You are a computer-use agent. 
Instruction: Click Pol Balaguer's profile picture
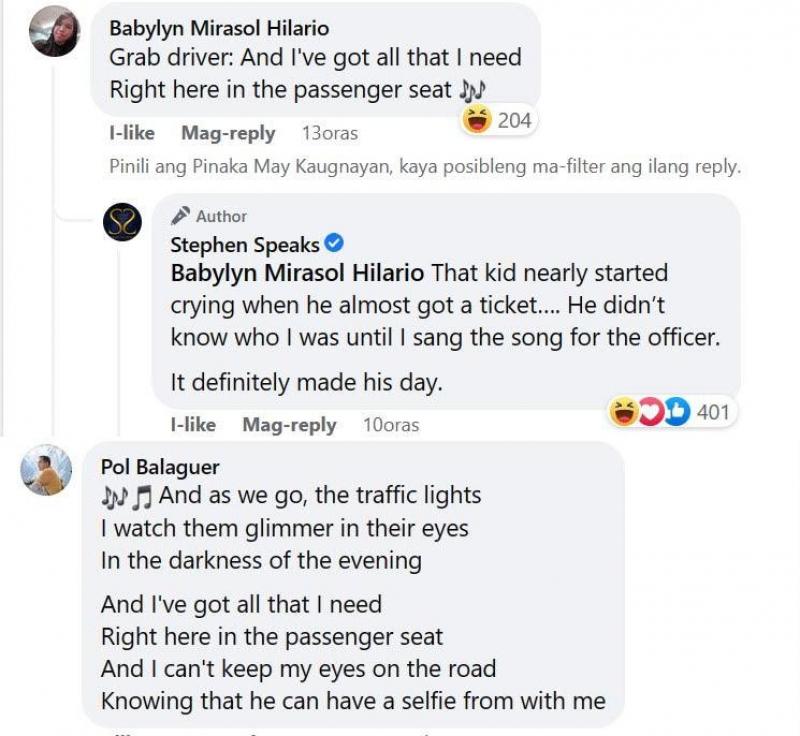coord(47,470)
